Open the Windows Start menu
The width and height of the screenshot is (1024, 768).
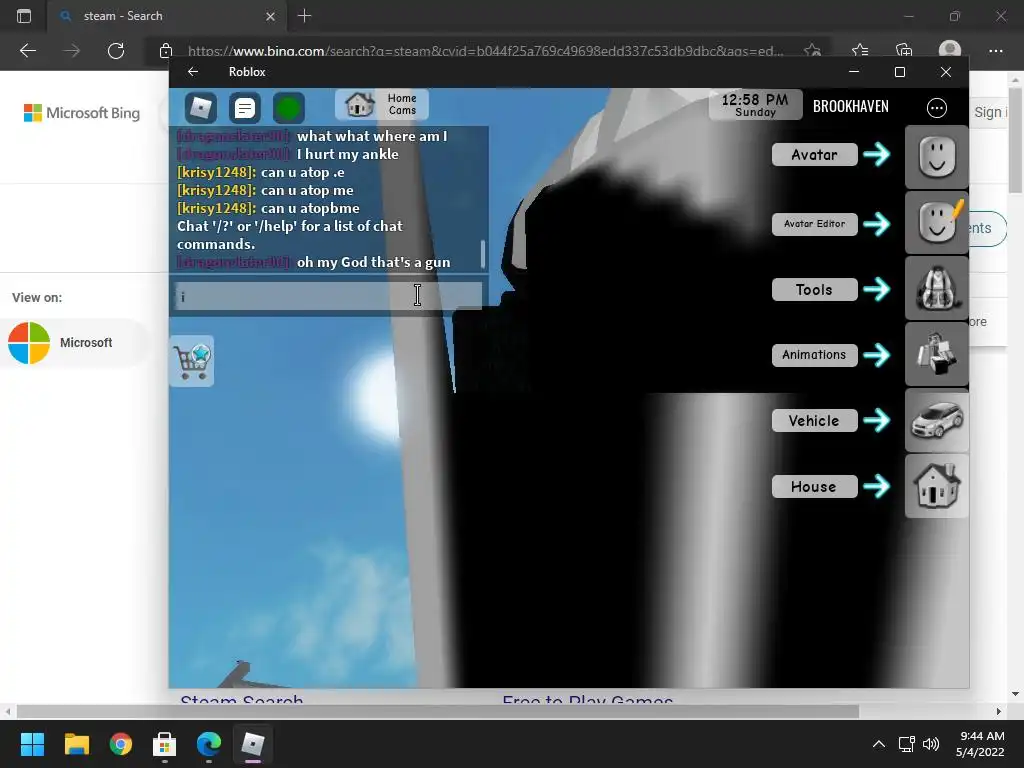pyautogui.click(x=32, y=744)
